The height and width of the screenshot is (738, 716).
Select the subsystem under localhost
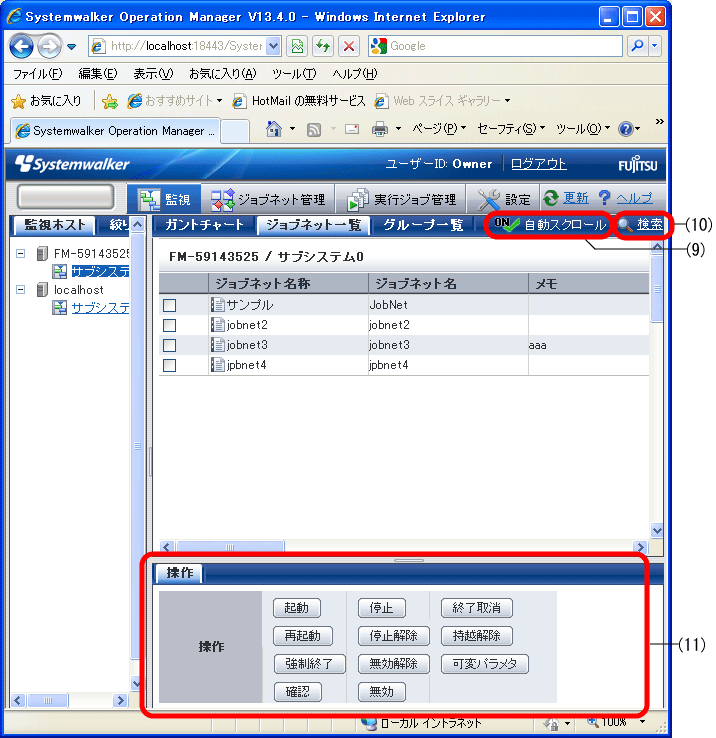tap(100, 308)
